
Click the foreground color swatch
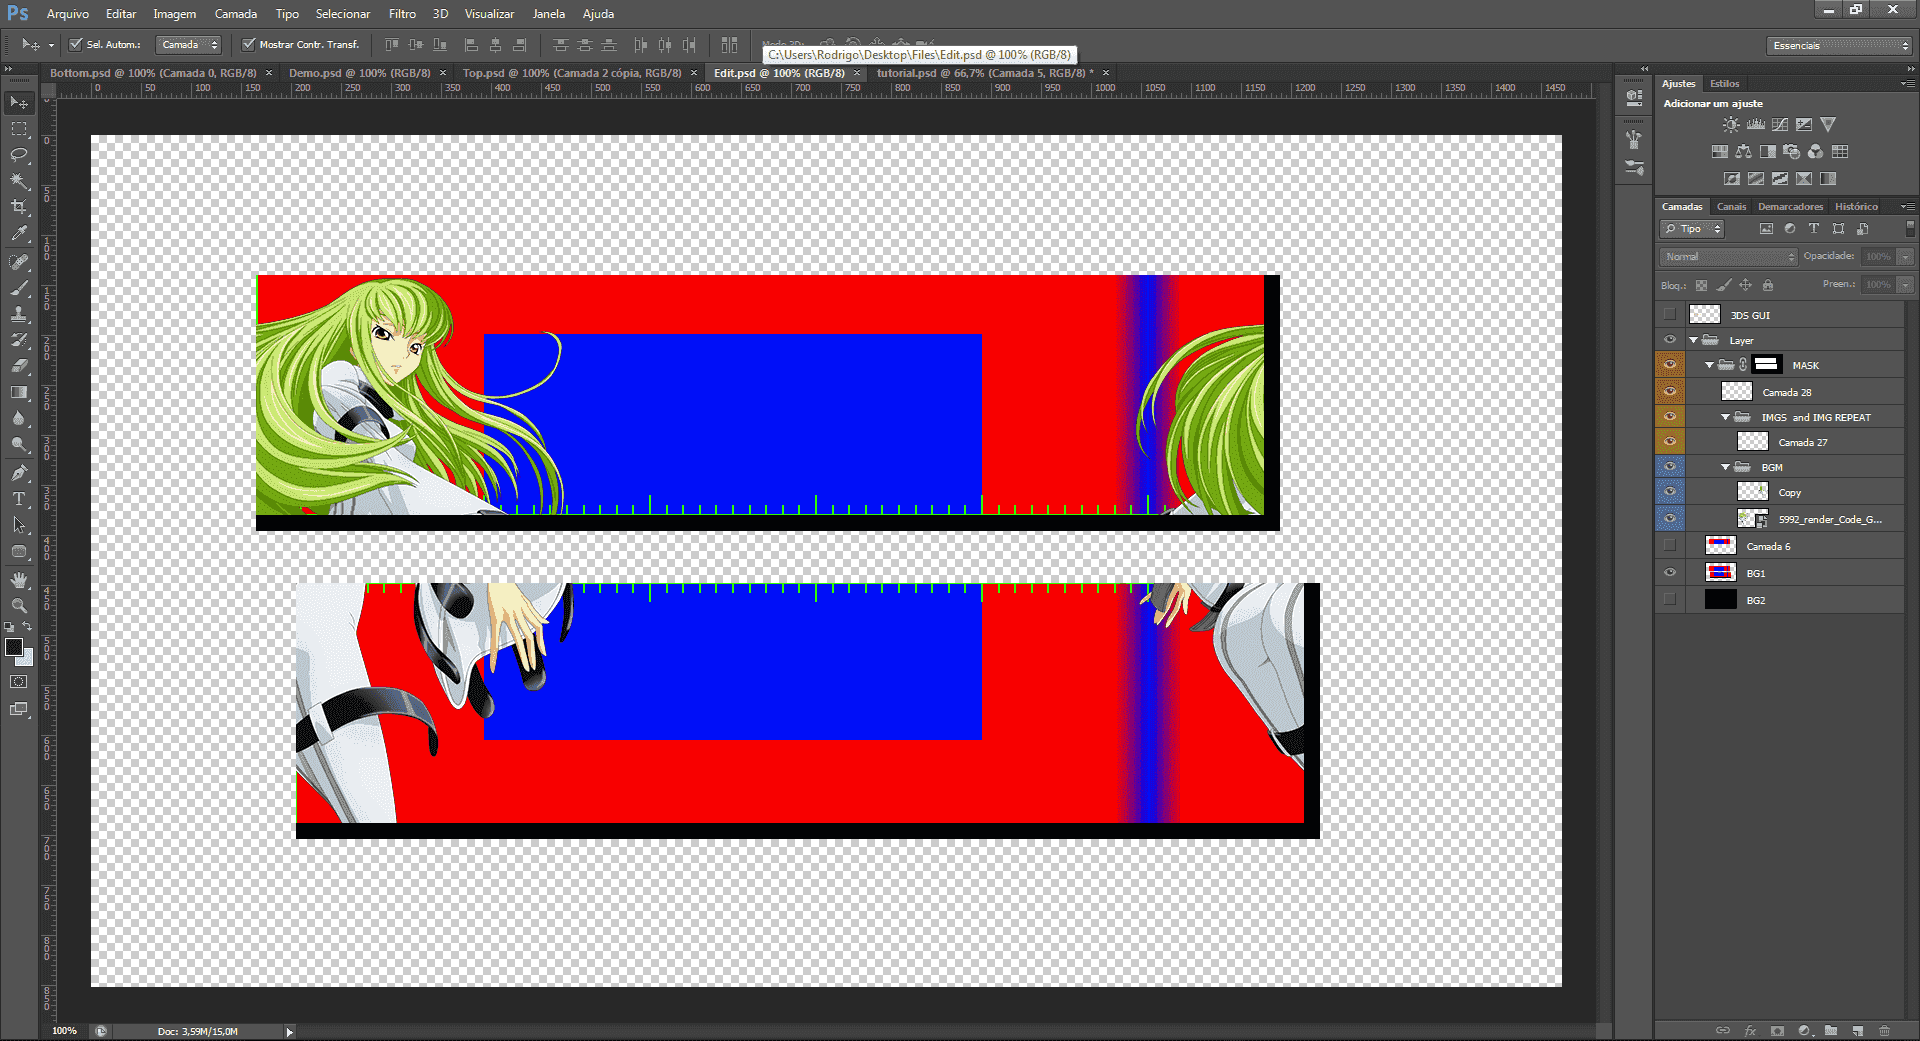point(14,647)
